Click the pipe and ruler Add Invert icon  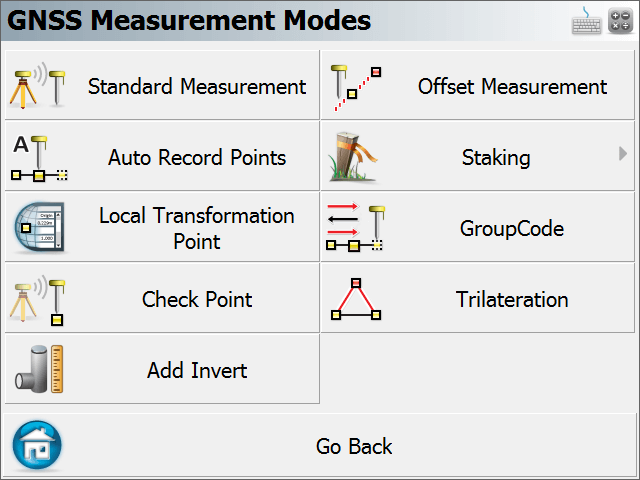pyautogui.click(x=39, y=369)
